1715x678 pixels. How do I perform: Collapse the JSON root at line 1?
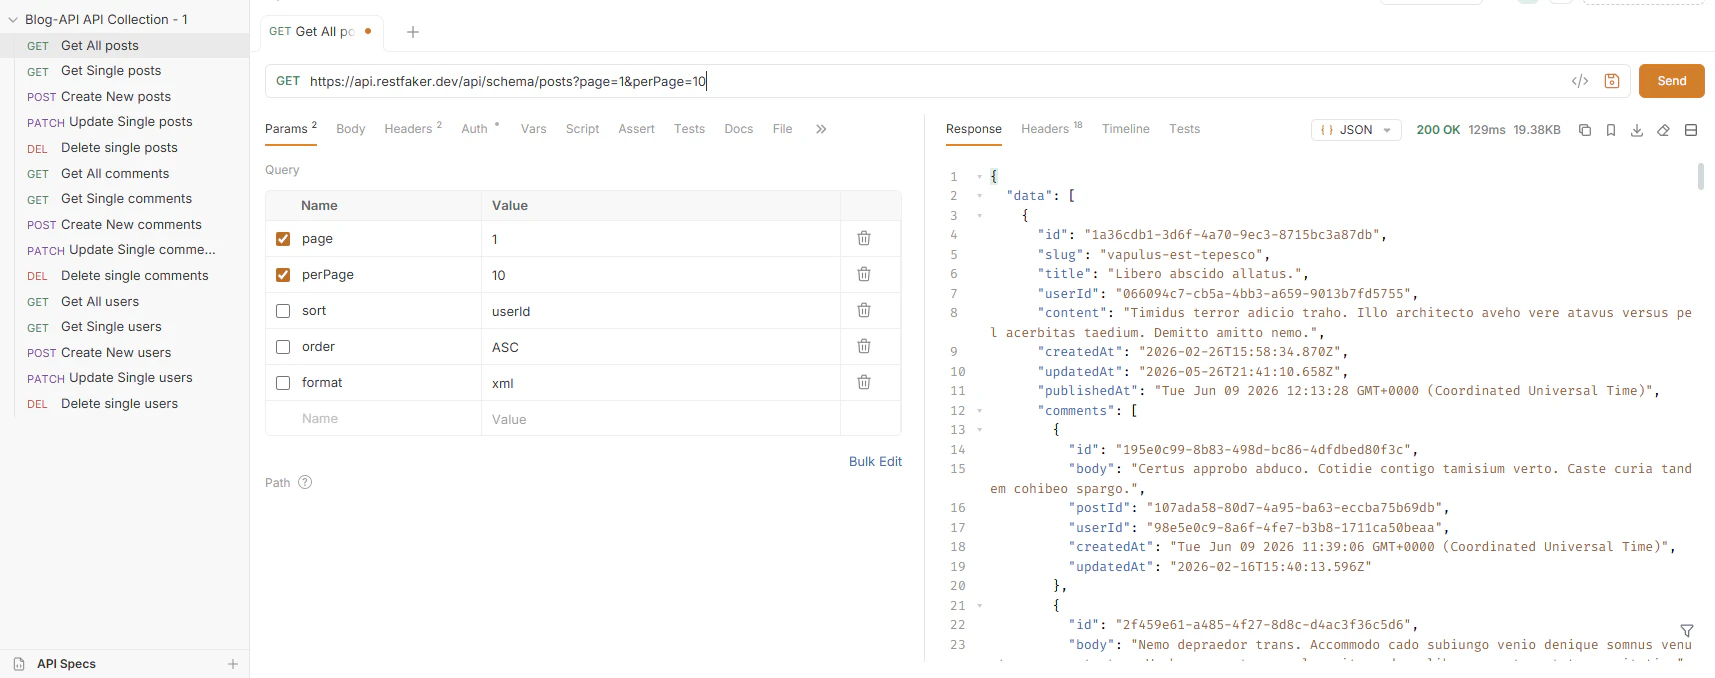[979, 177]
